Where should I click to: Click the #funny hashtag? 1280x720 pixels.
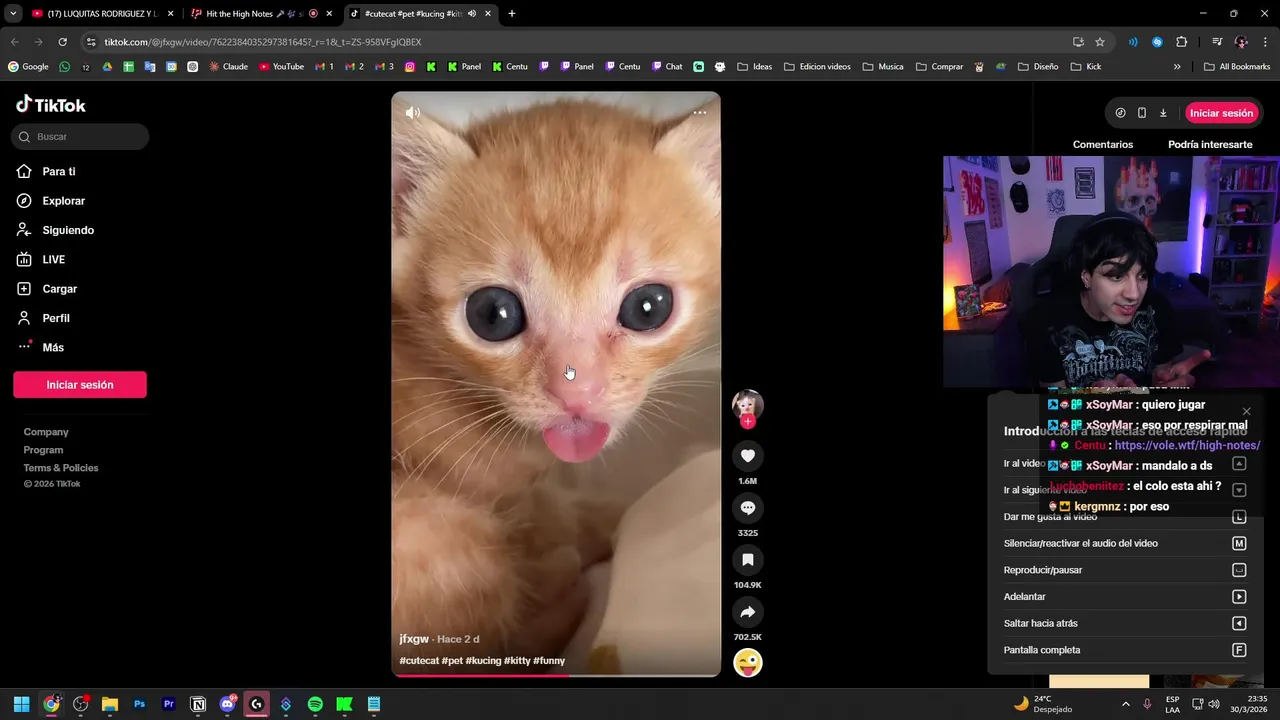click(x=549, y=661)
